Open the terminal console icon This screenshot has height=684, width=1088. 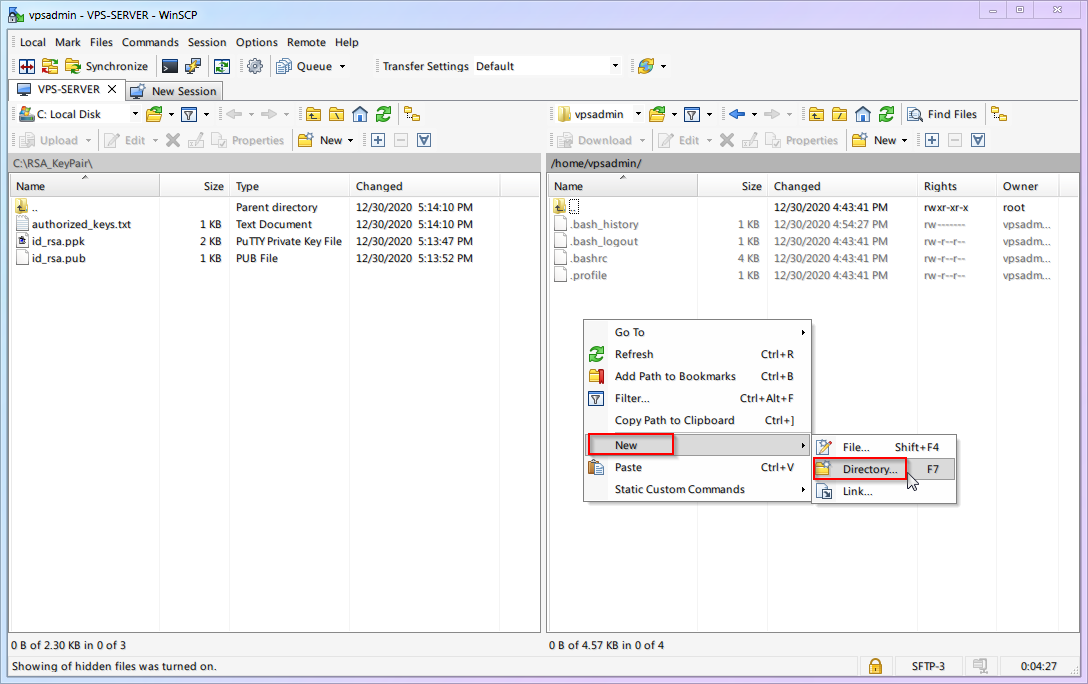(170, 66)
